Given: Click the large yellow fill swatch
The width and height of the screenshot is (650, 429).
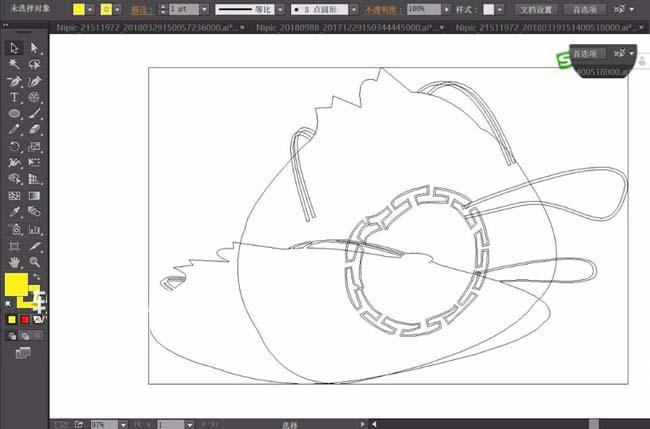Looking at the screenshot, I should click(16, 284).
